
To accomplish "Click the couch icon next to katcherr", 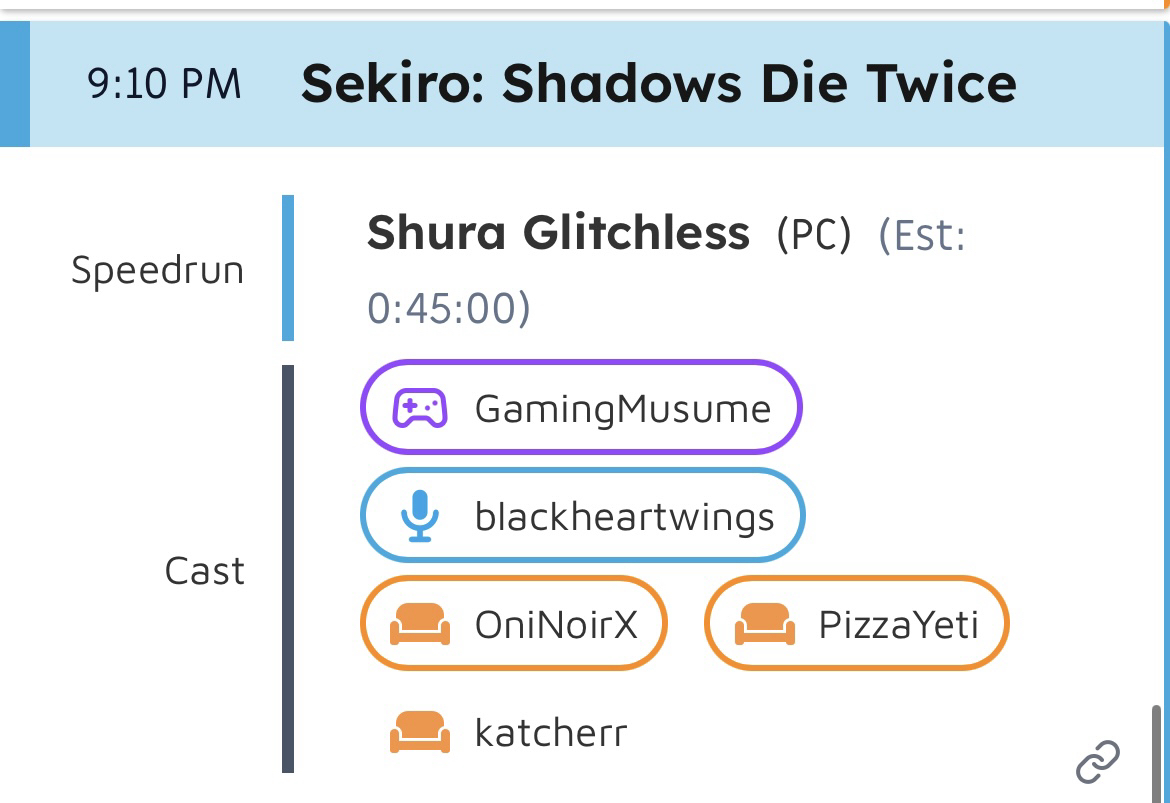I will coord(420,733).
